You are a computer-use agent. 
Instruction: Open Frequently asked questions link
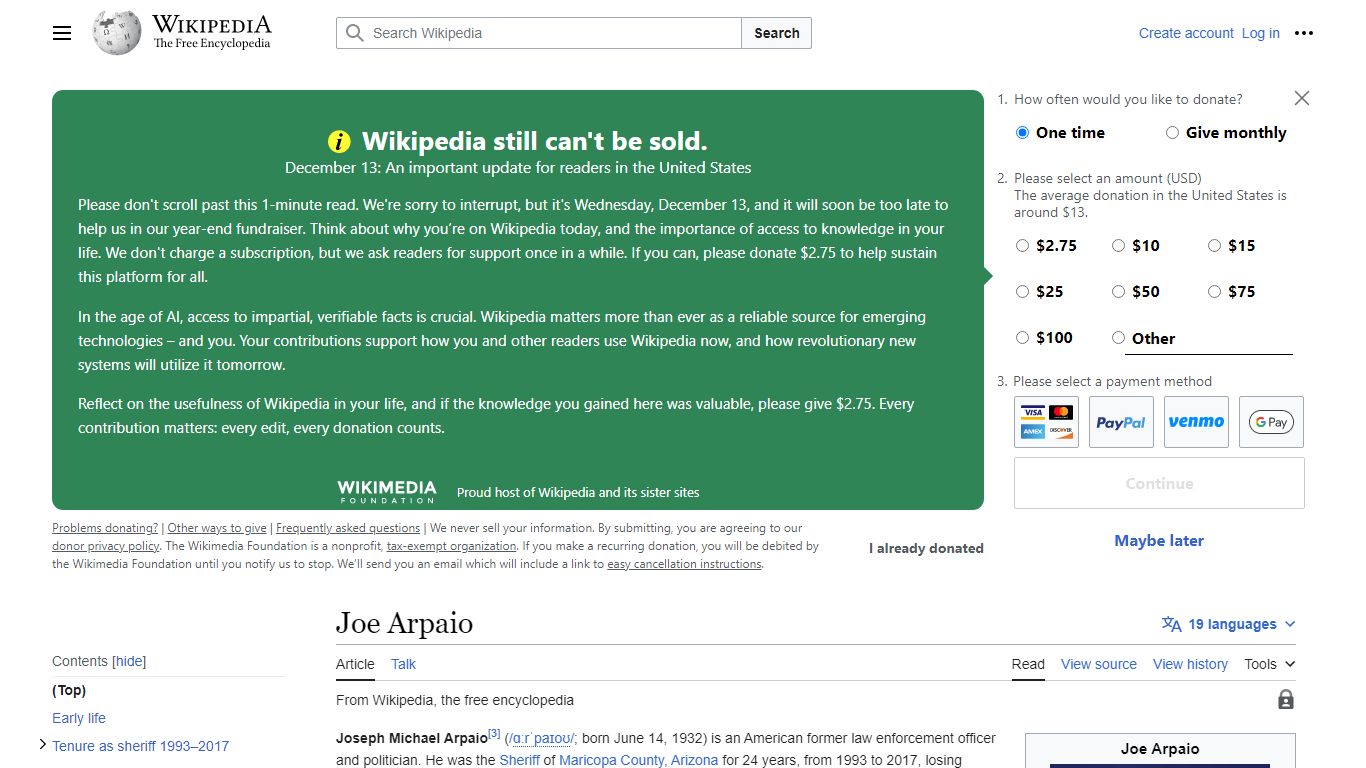[x=348, y=528]
